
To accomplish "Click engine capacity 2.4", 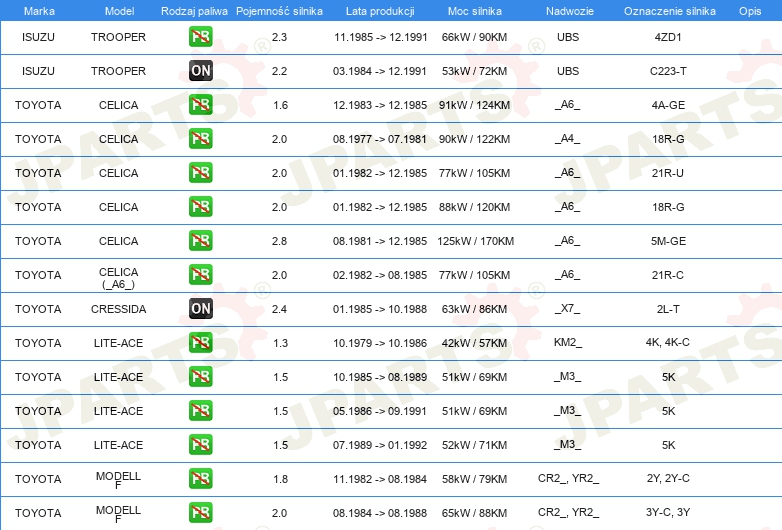I will point(279,309).
